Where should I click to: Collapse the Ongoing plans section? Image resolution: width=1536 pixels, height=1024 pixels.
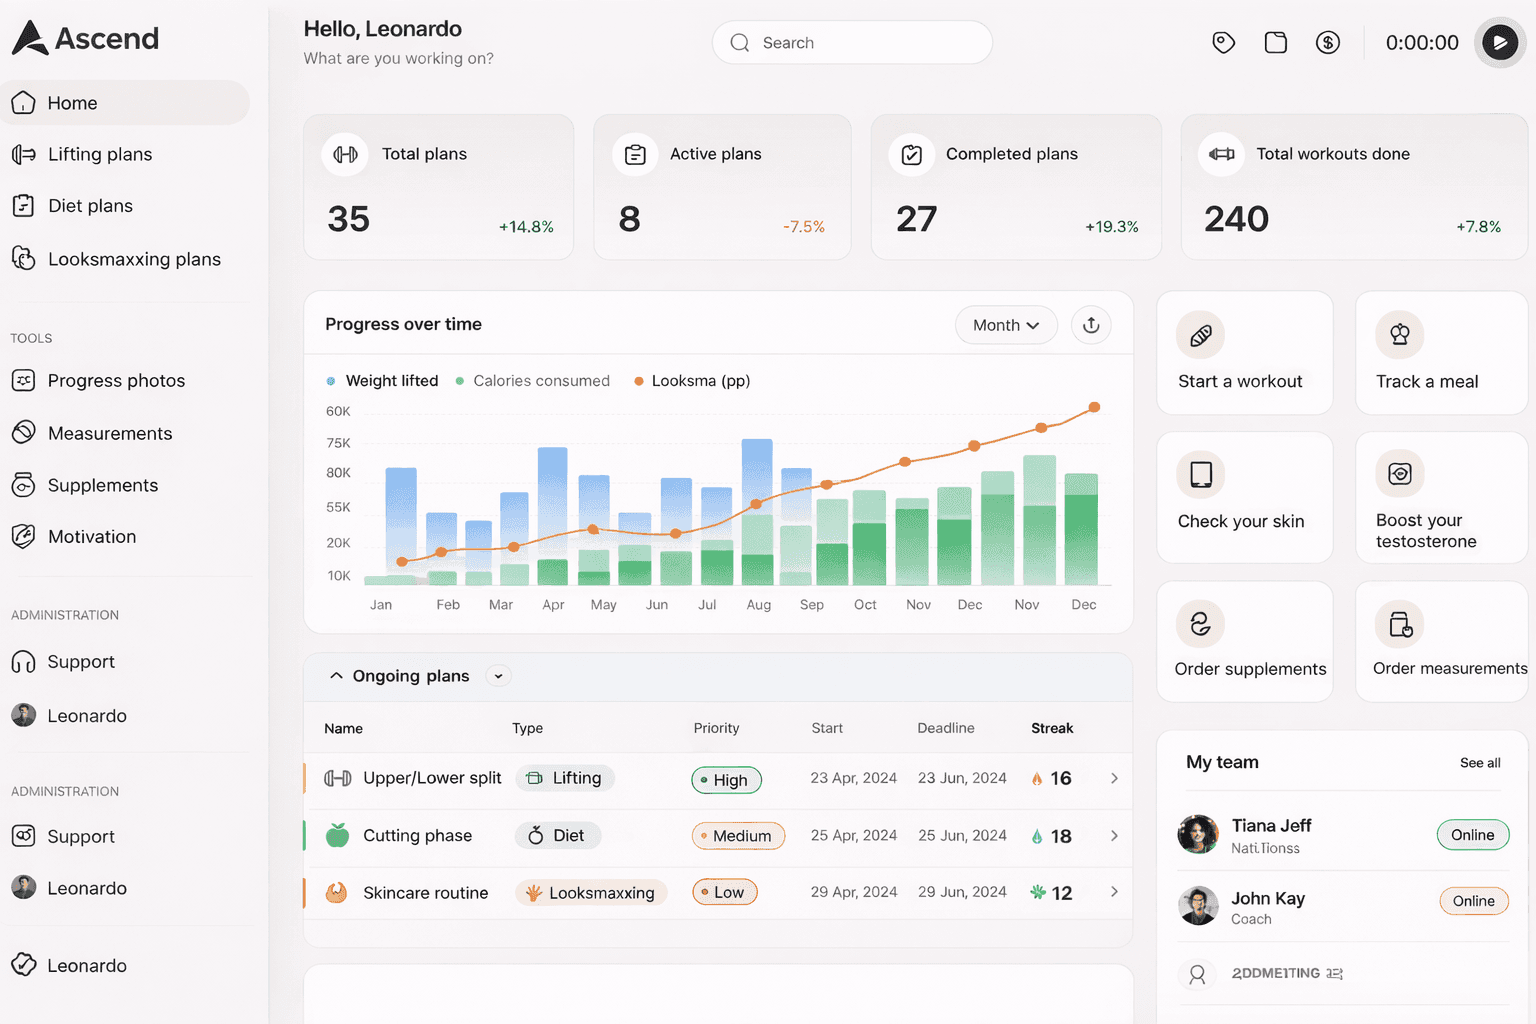[x=336, y=675]
